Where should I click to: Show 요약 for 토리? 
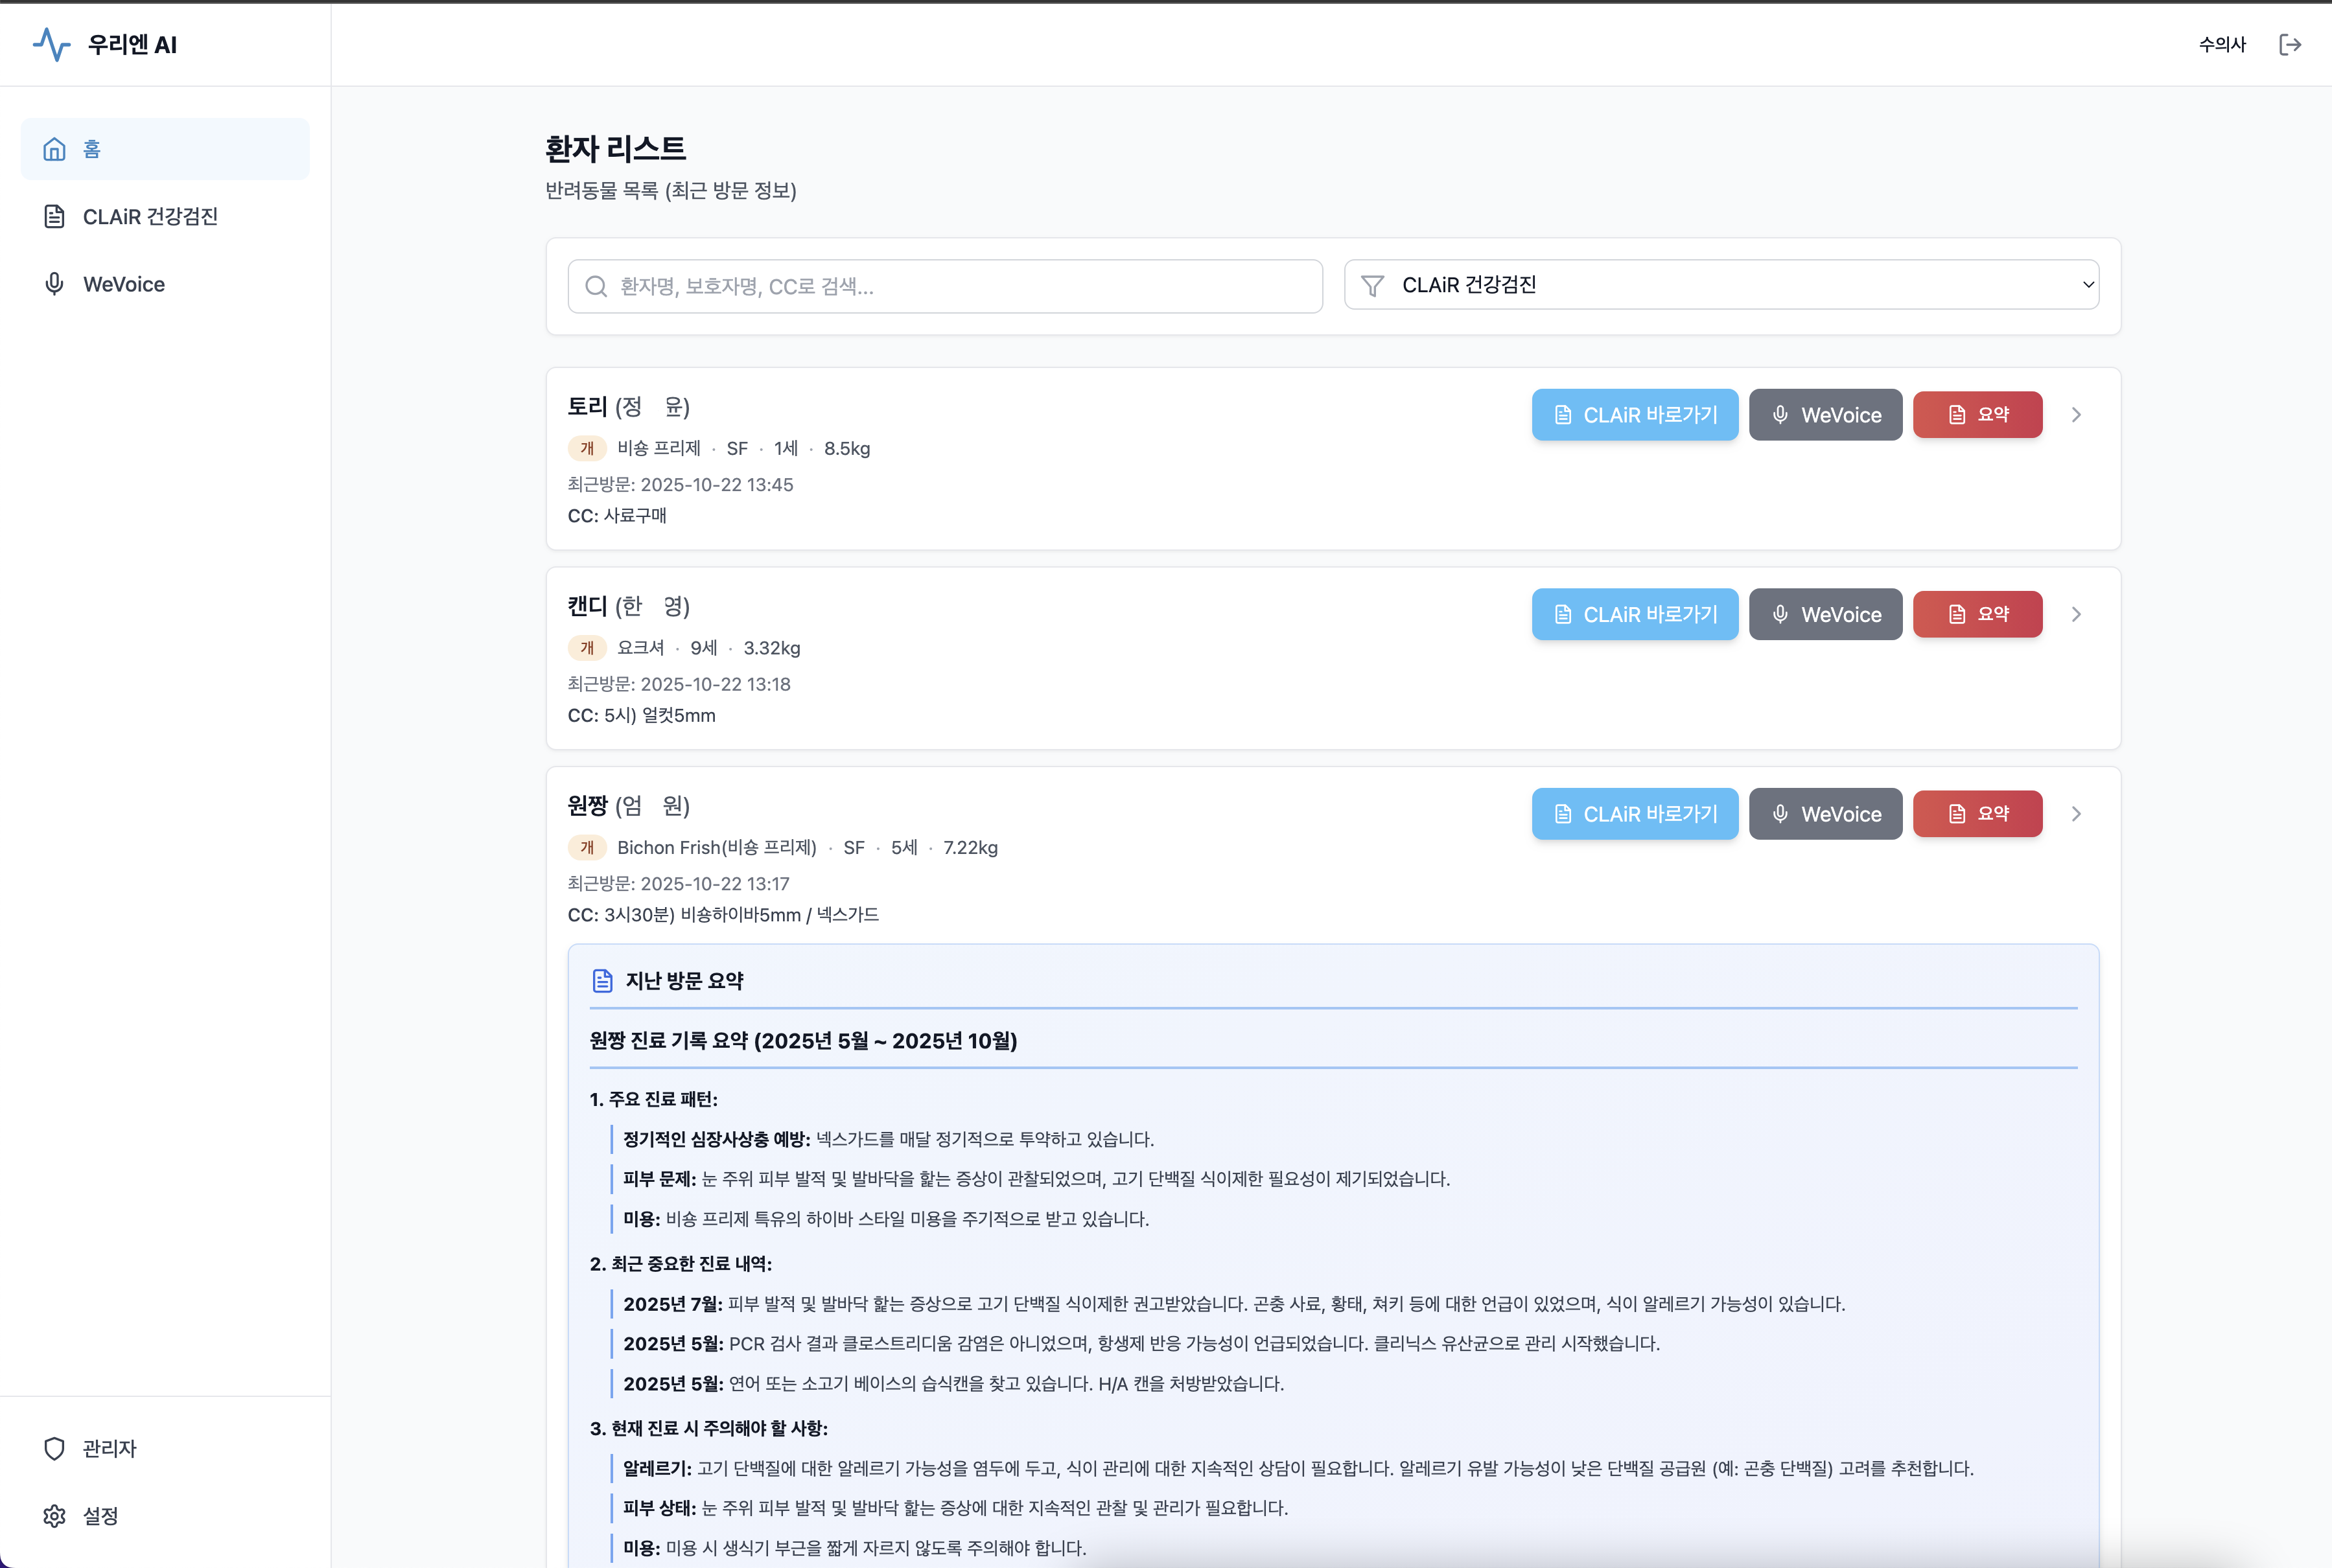1977,414
